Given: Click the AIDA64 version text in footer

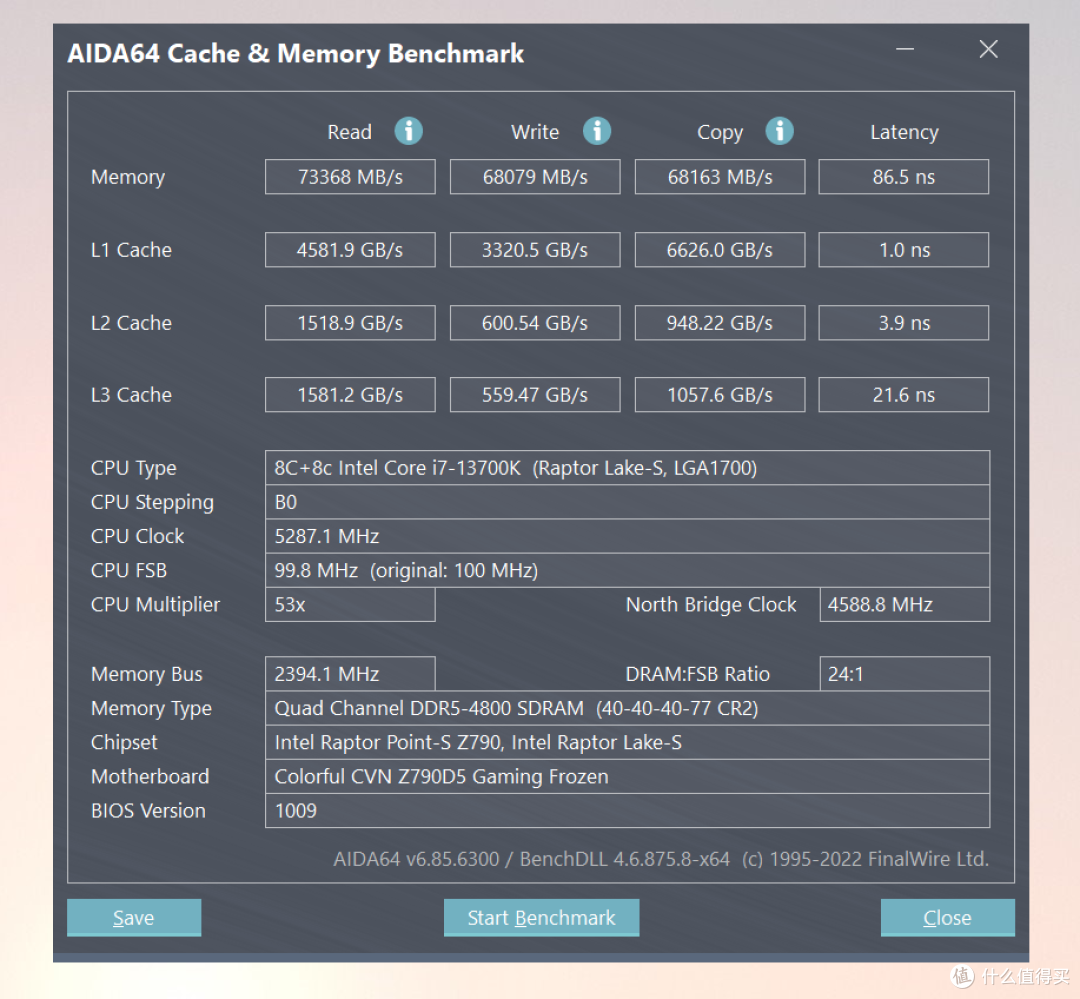Looking at the screenshot, I should point(661,858).
